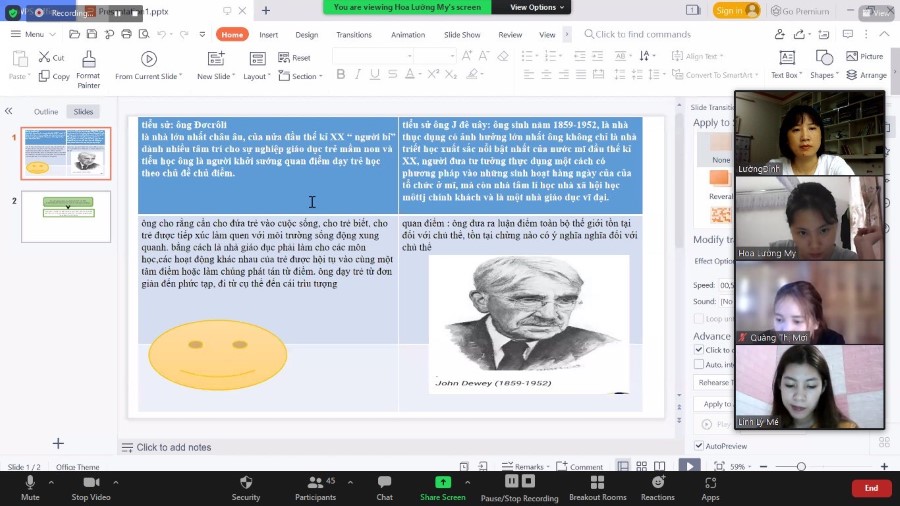Screen dimensions: 900x506
Task: Open the font size combo box
Action: click(x=435, y=56)
